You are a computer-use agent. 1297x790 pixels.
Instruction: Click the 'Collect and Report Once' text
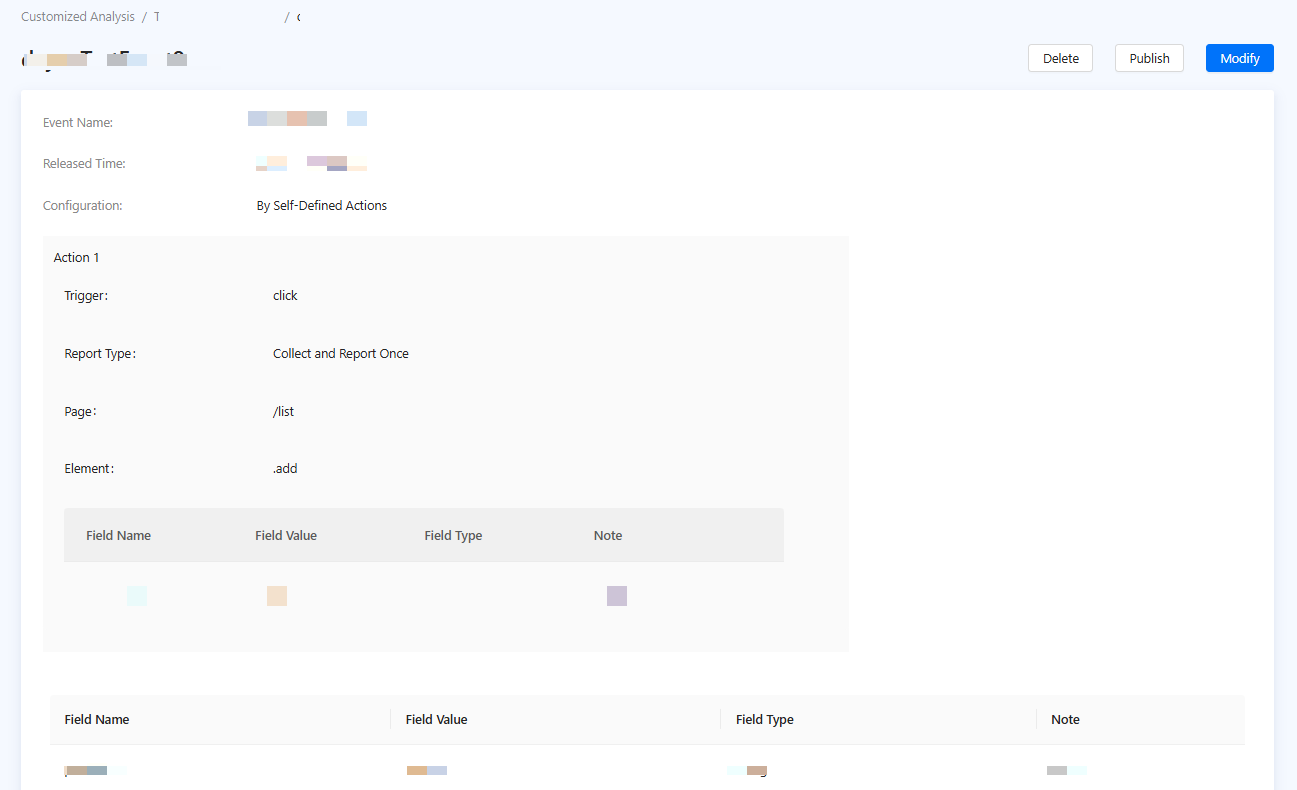pos(340,353)
